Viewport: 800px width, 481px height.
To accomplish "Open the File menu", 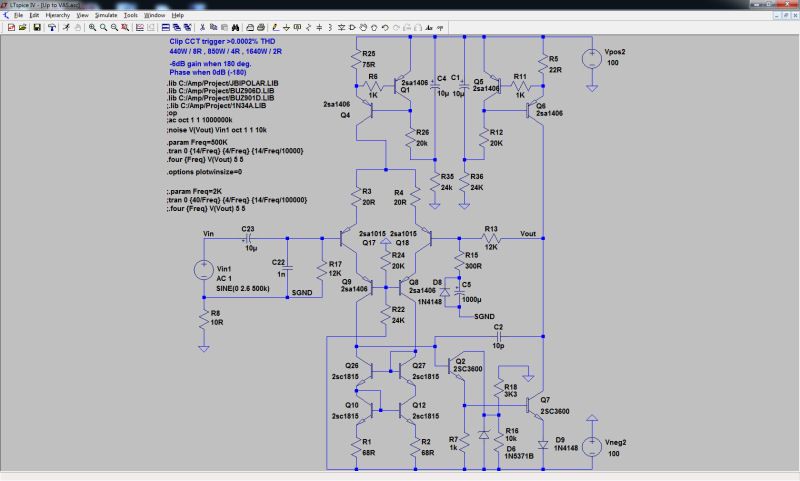I will click(19, 15).
